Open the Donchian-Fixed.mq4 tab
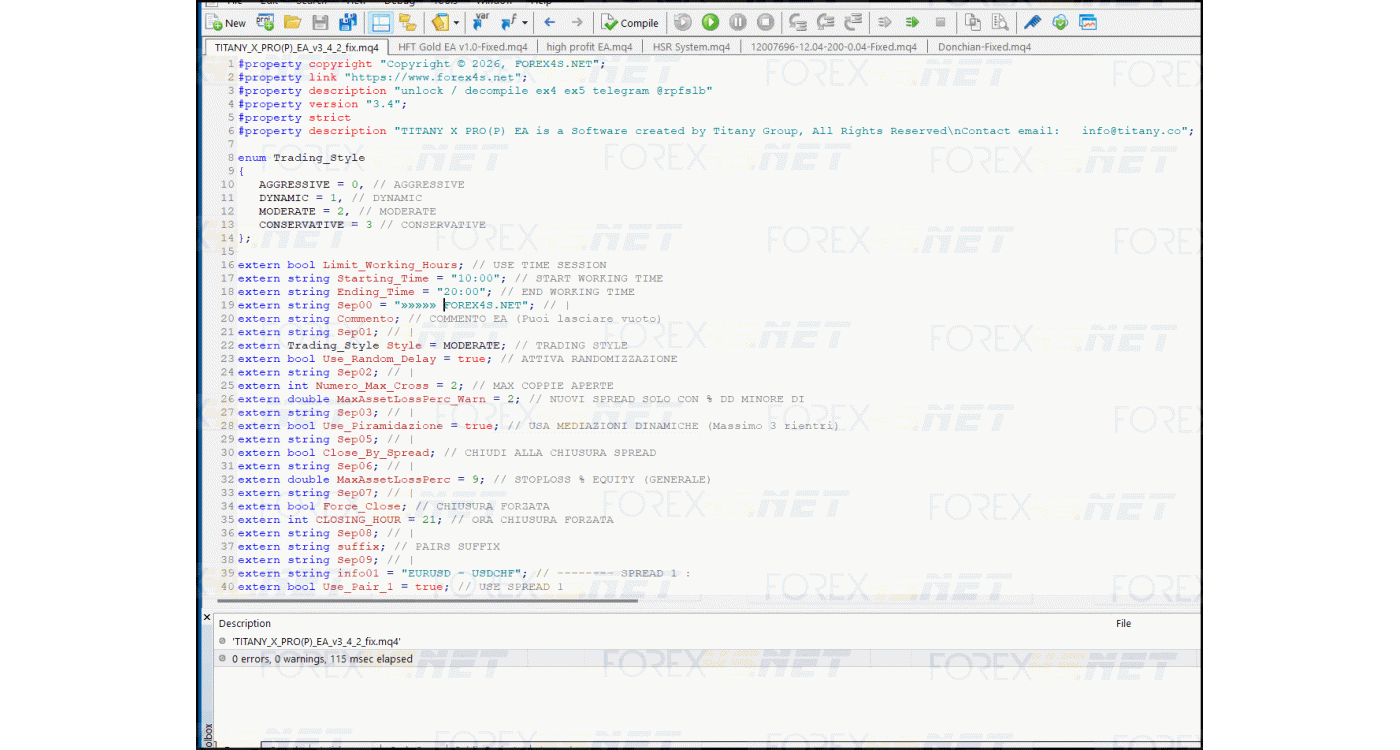1400x750 pixels. 984,47
